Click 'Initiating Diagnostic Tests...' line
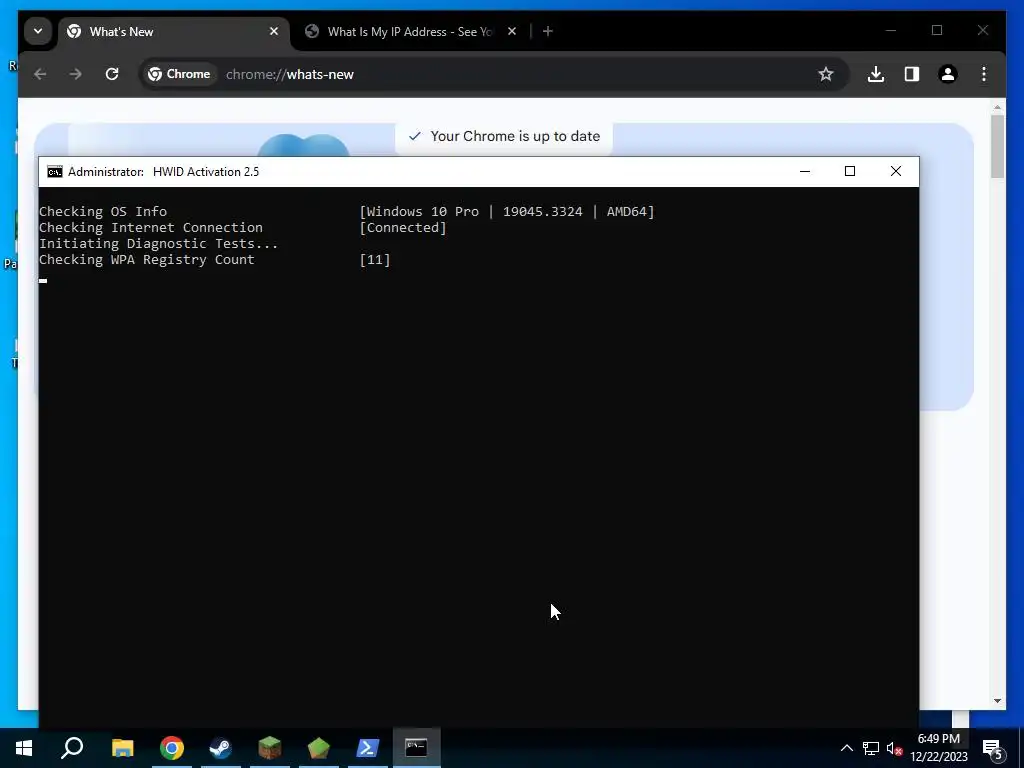This screenshot has width=1024, height=768. click(x=159, y=244)
